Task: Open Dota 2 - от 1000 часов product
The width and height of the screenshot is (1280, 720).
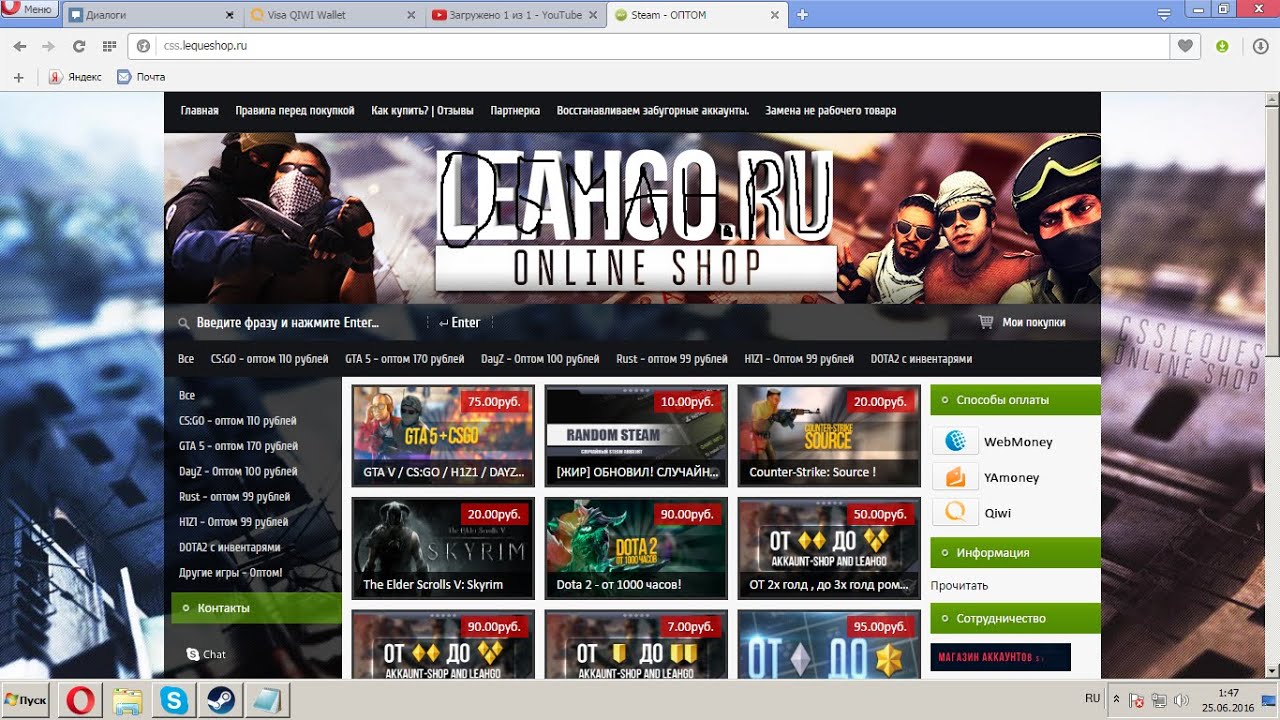Action: (636, 548)
